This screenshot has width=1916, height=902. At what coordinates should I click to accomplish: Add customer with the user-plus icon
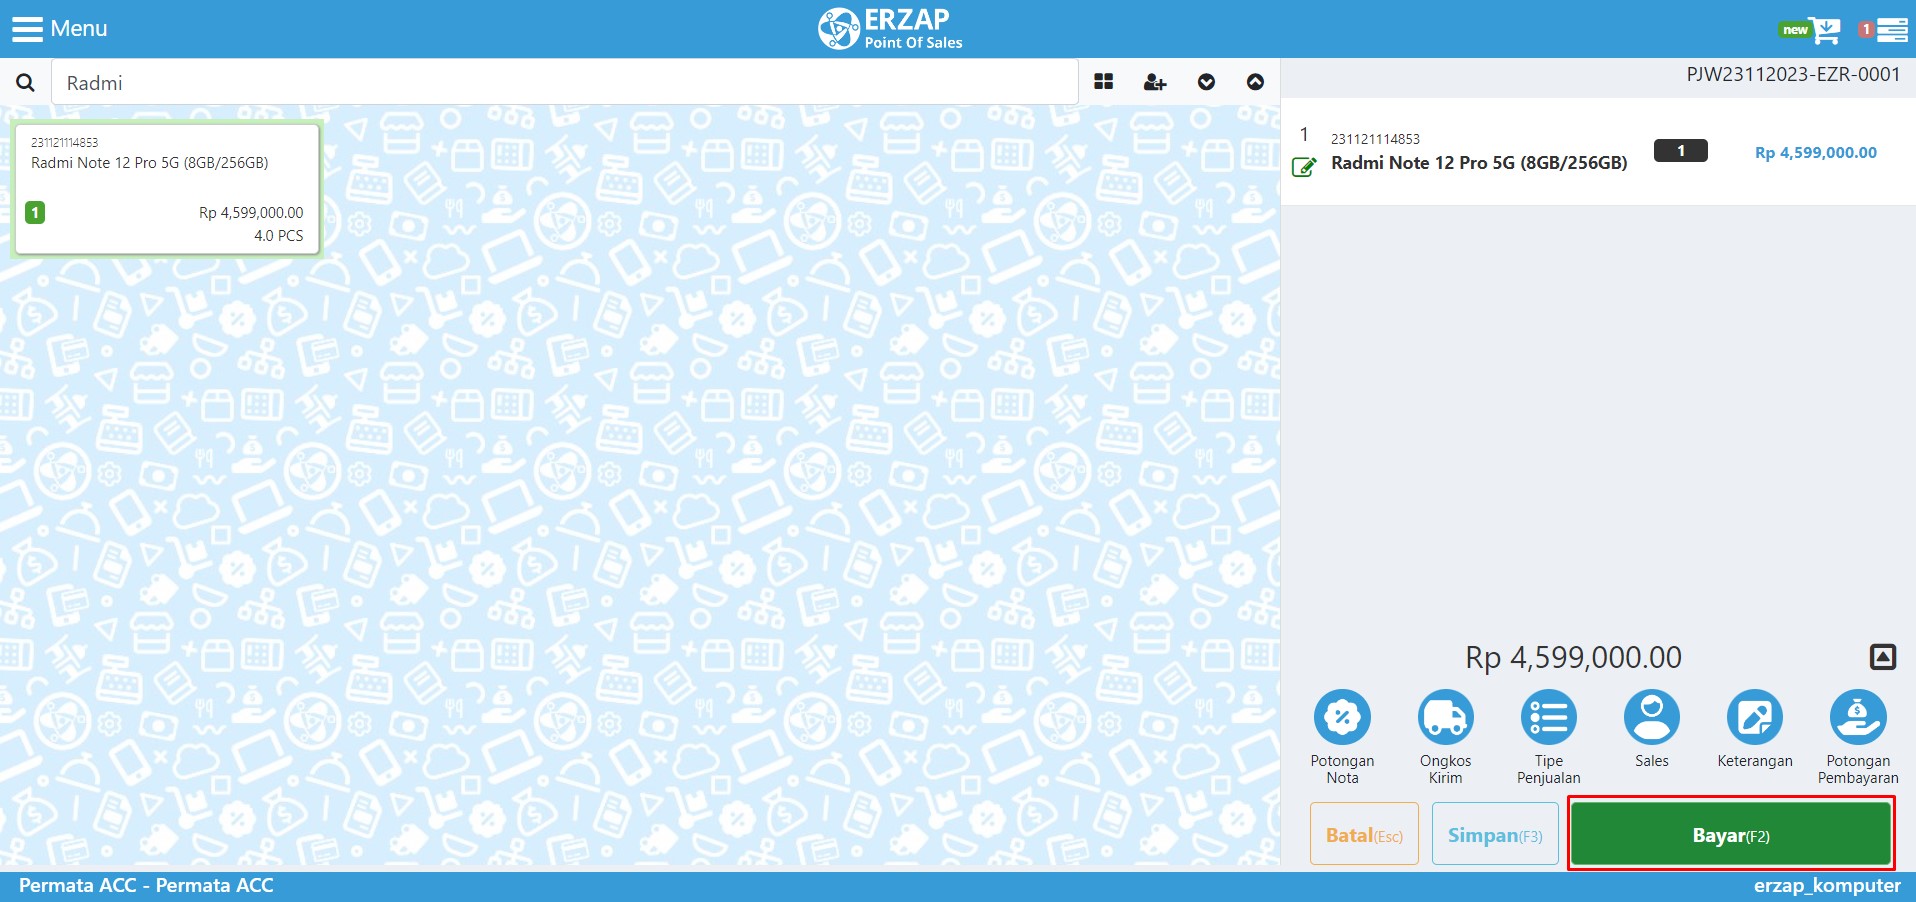click(x=1155, y=82)
